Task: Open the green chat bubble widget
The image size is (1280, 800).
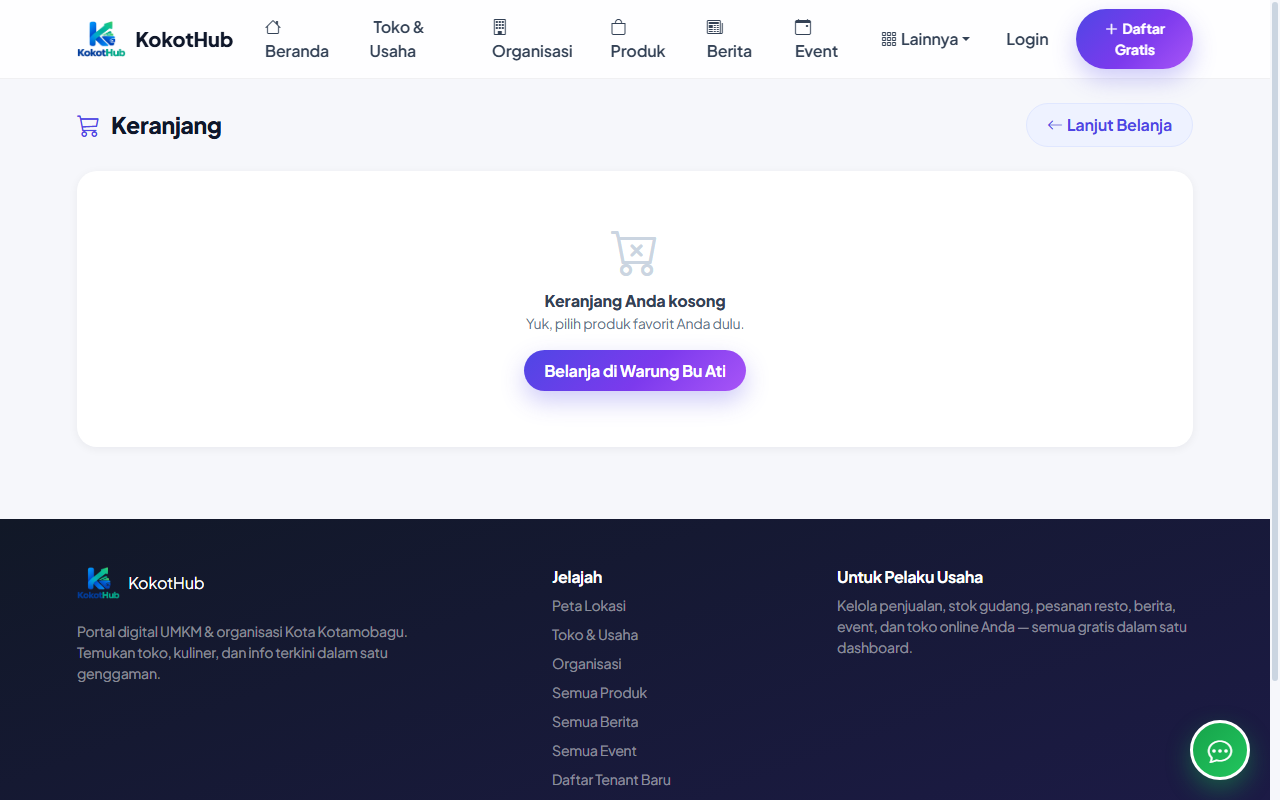Action: 1220,750
